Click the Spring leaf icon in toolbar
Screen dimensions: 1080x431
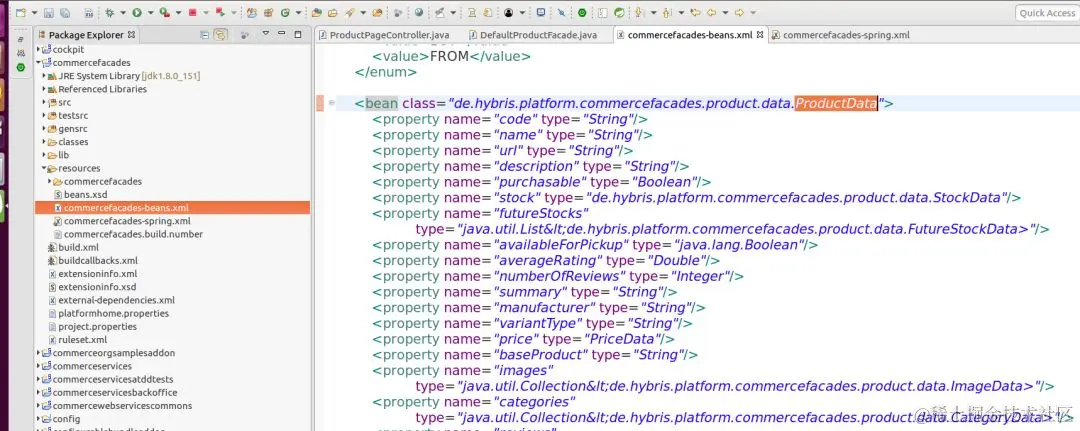[619, 12]
